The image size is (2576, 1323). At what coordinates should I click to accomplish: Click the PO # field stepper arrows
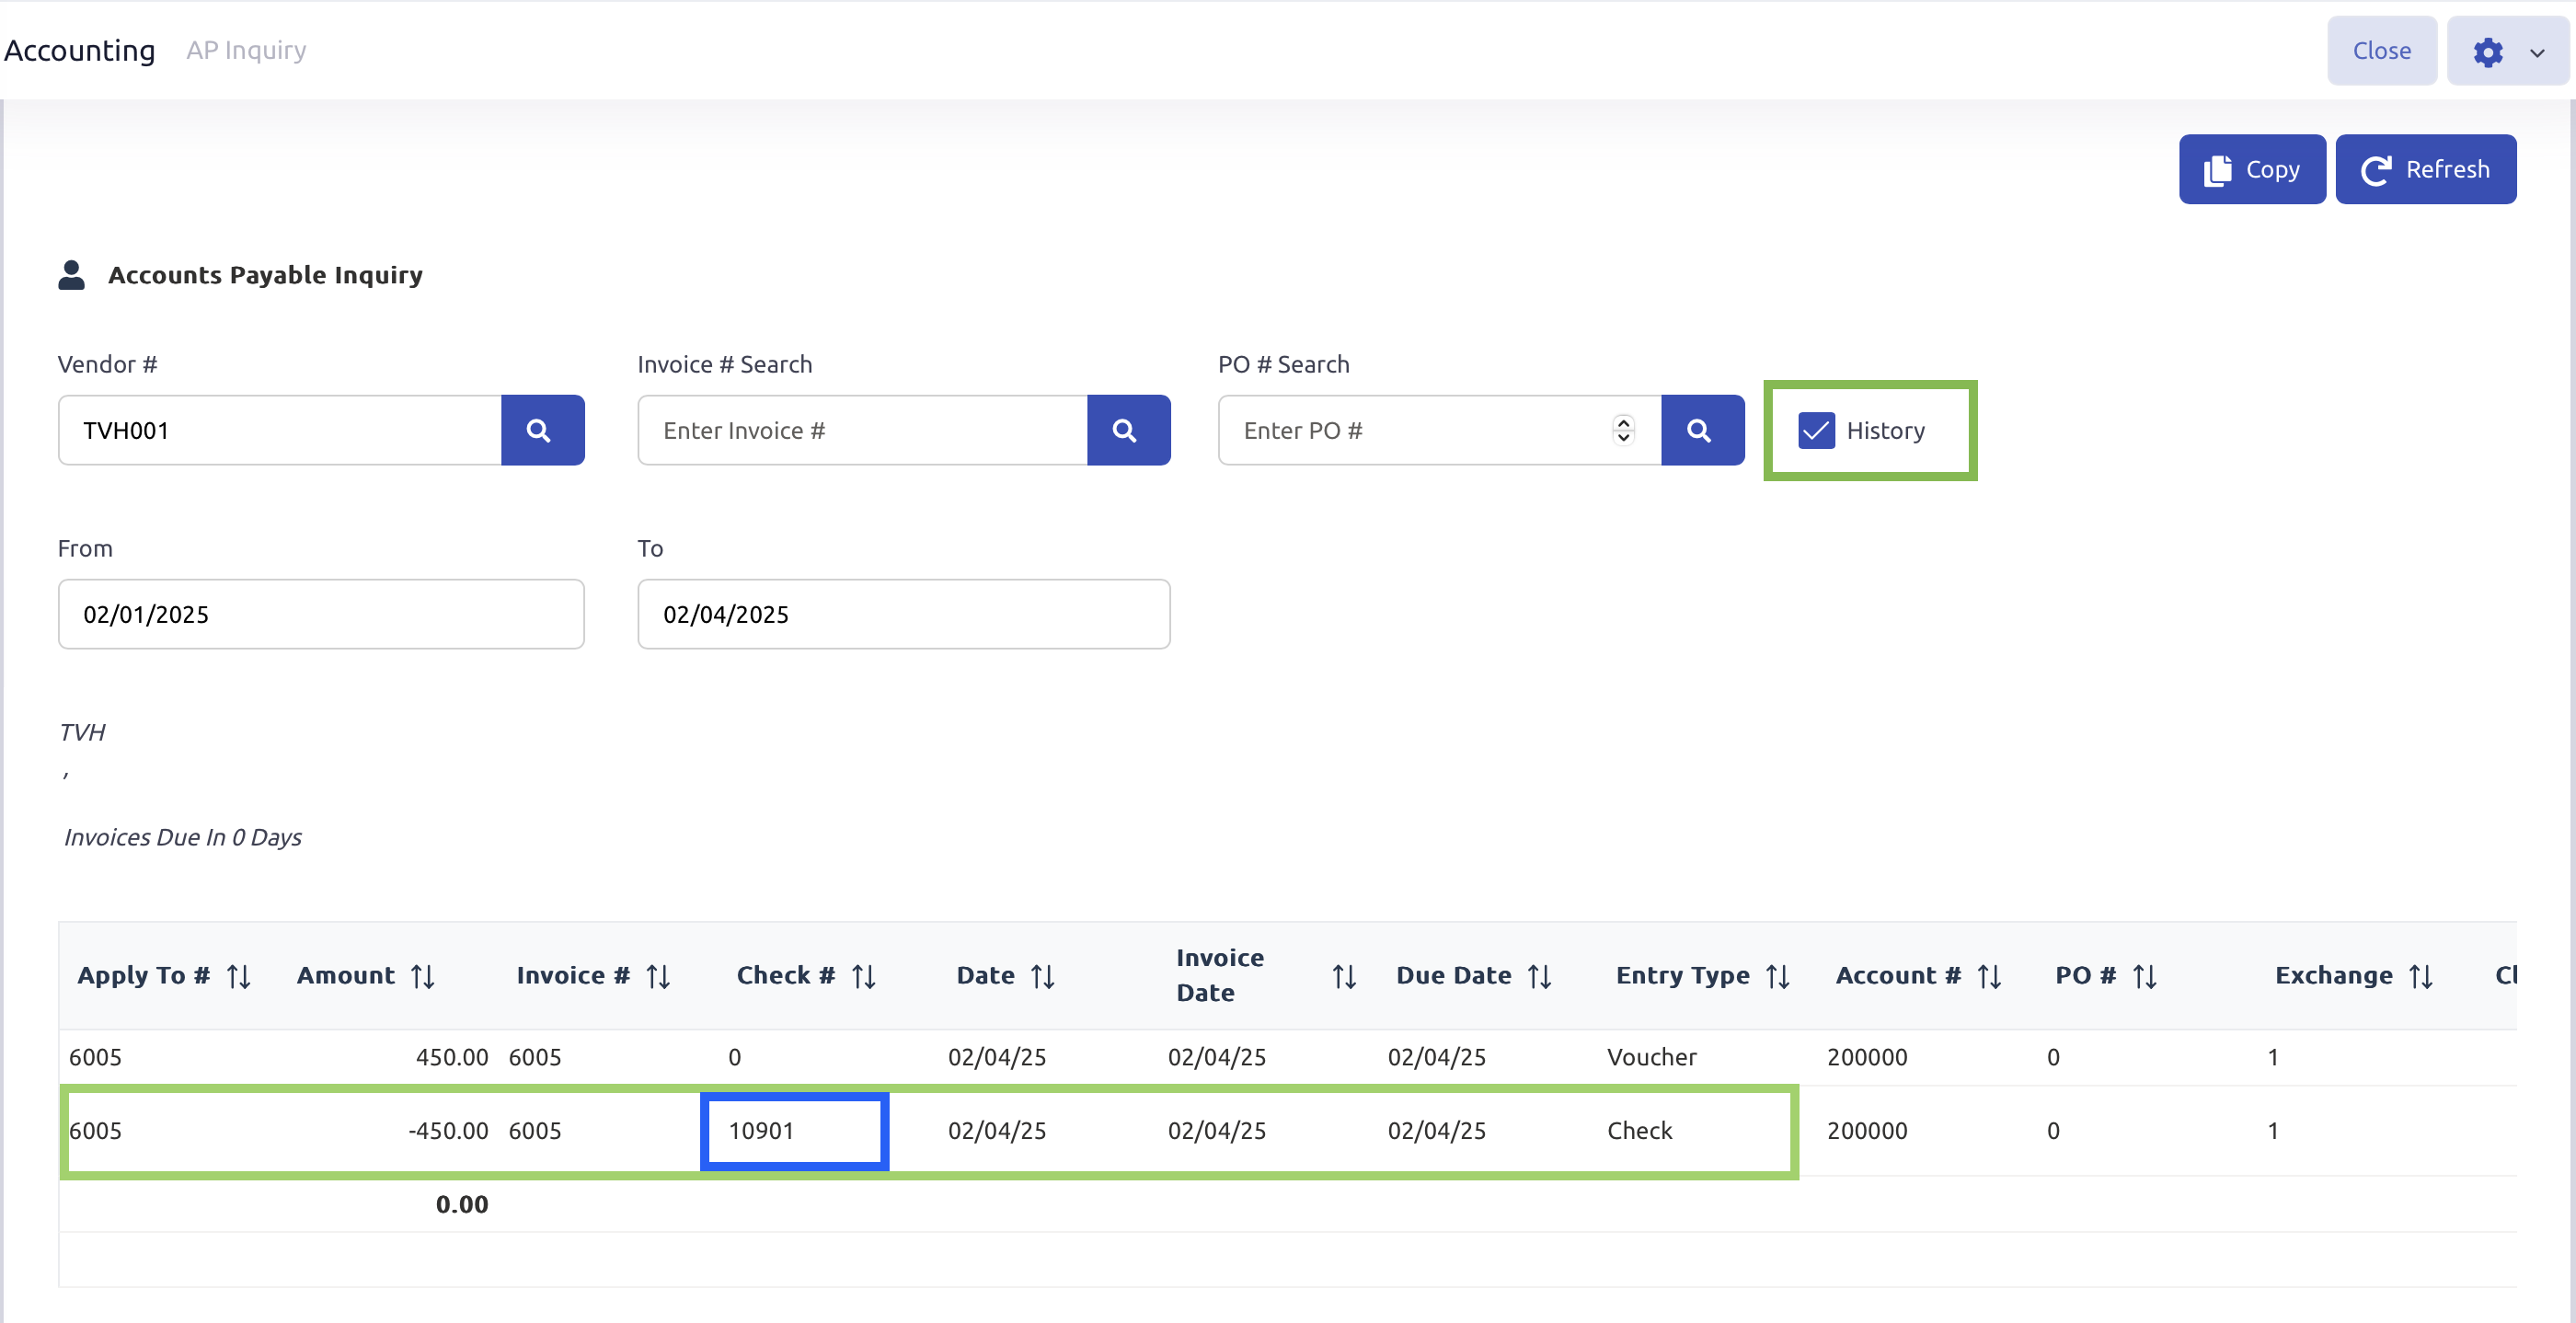1623,430
